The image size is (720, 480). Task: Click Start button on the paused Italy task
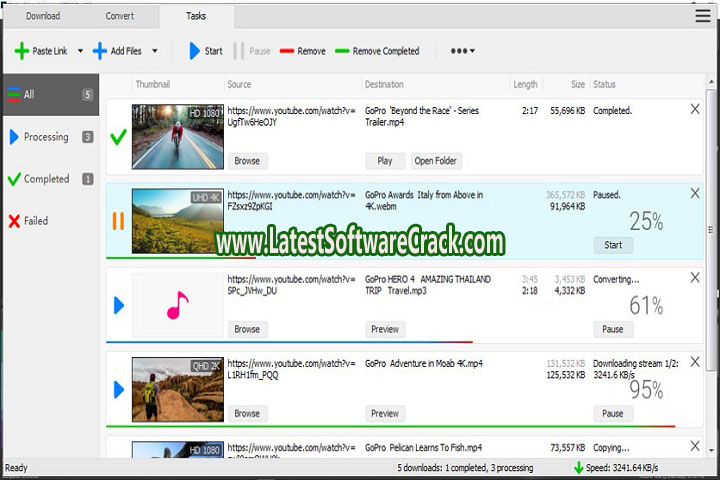(613, 244)
